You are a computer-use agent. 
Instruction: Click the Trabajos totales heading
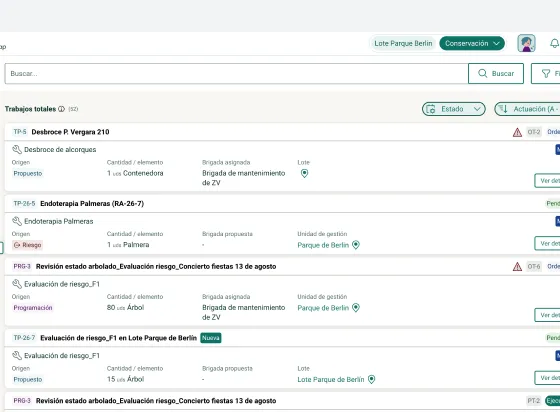(x=30, y=109)
